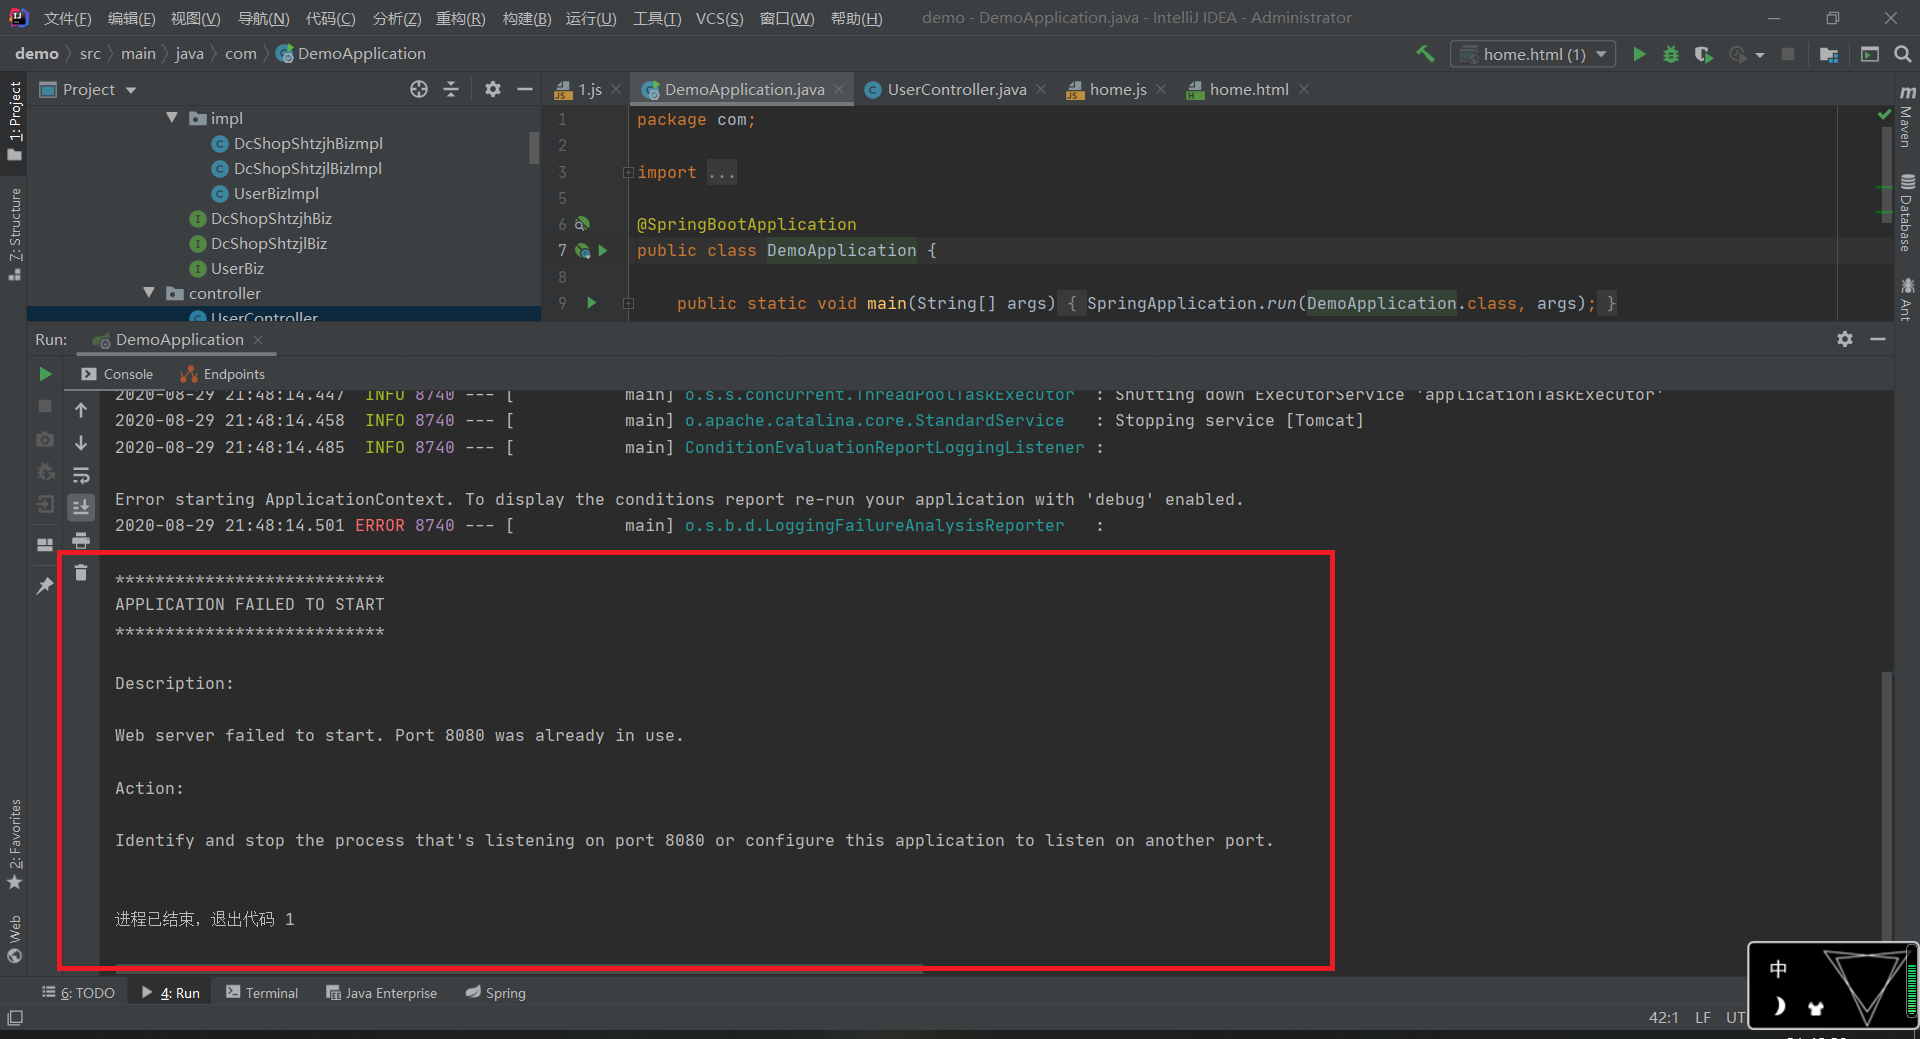Print console output icon
Viewport: 1920px width, 1039px height.
pos(81,540)
